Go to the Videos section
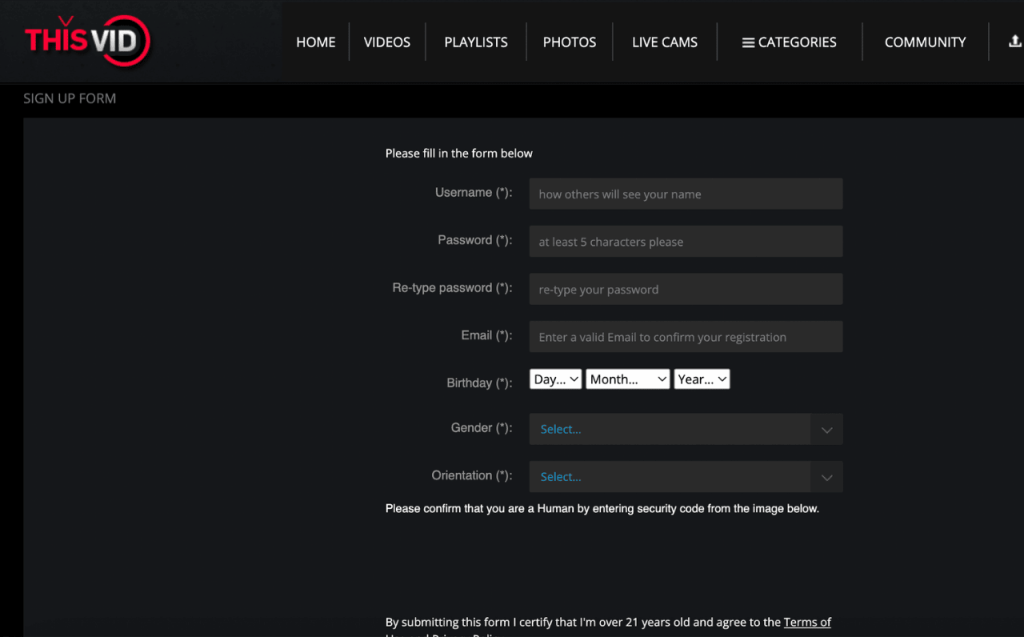This screenshot has width=1024, height=637. click(x=387, y=42)
